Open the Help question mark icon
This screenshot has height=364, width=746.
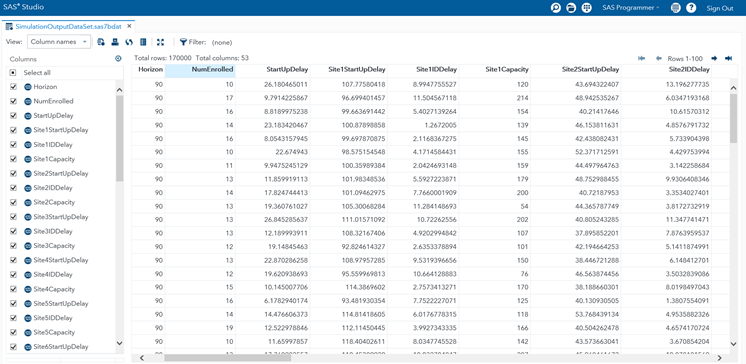click(x=691, y=8)
